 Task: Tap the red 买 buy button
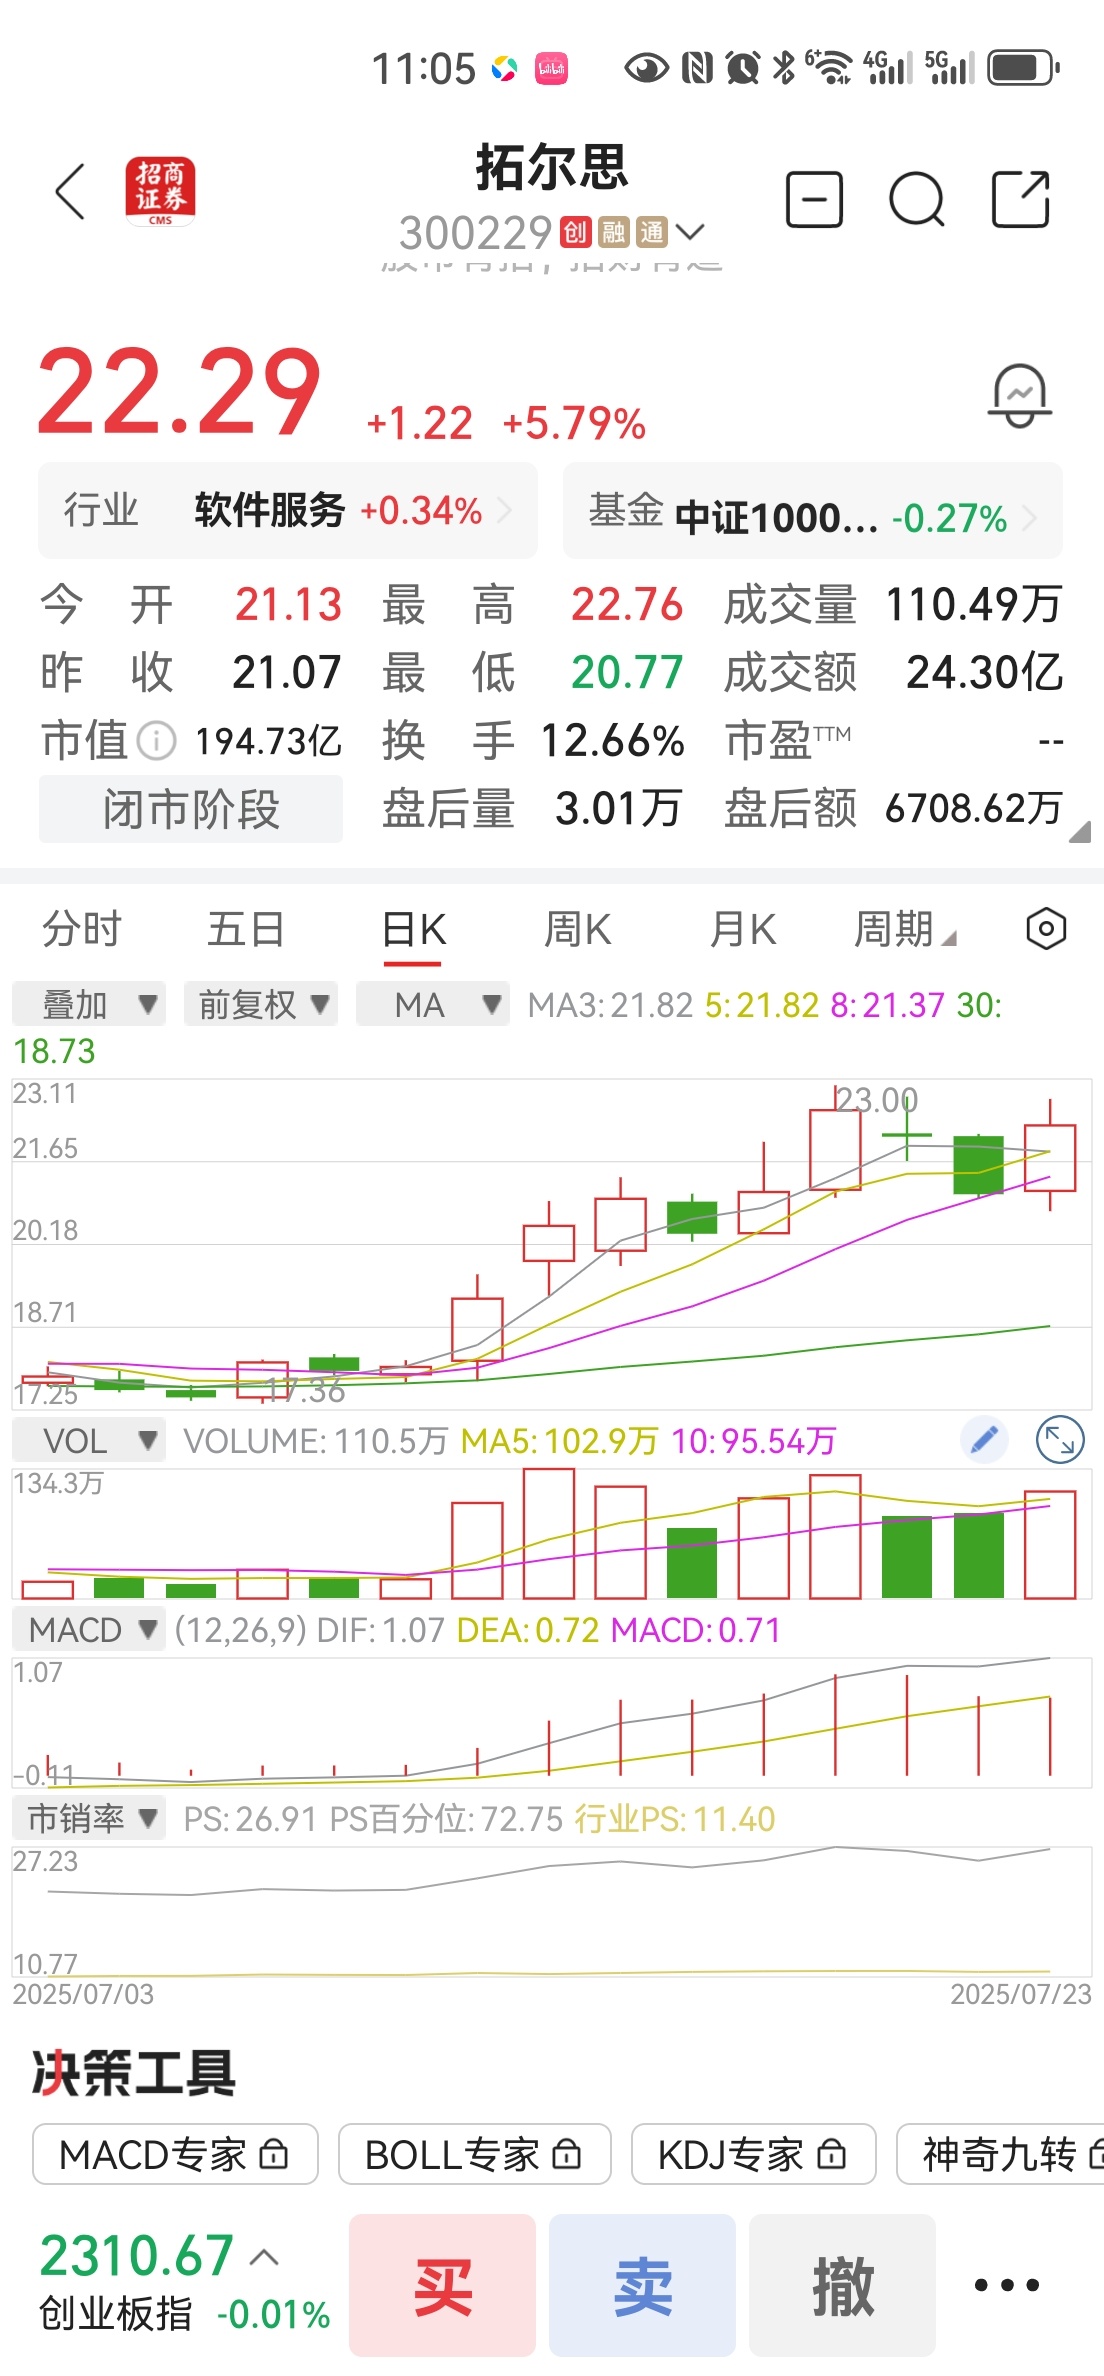tap(442, 2286)
